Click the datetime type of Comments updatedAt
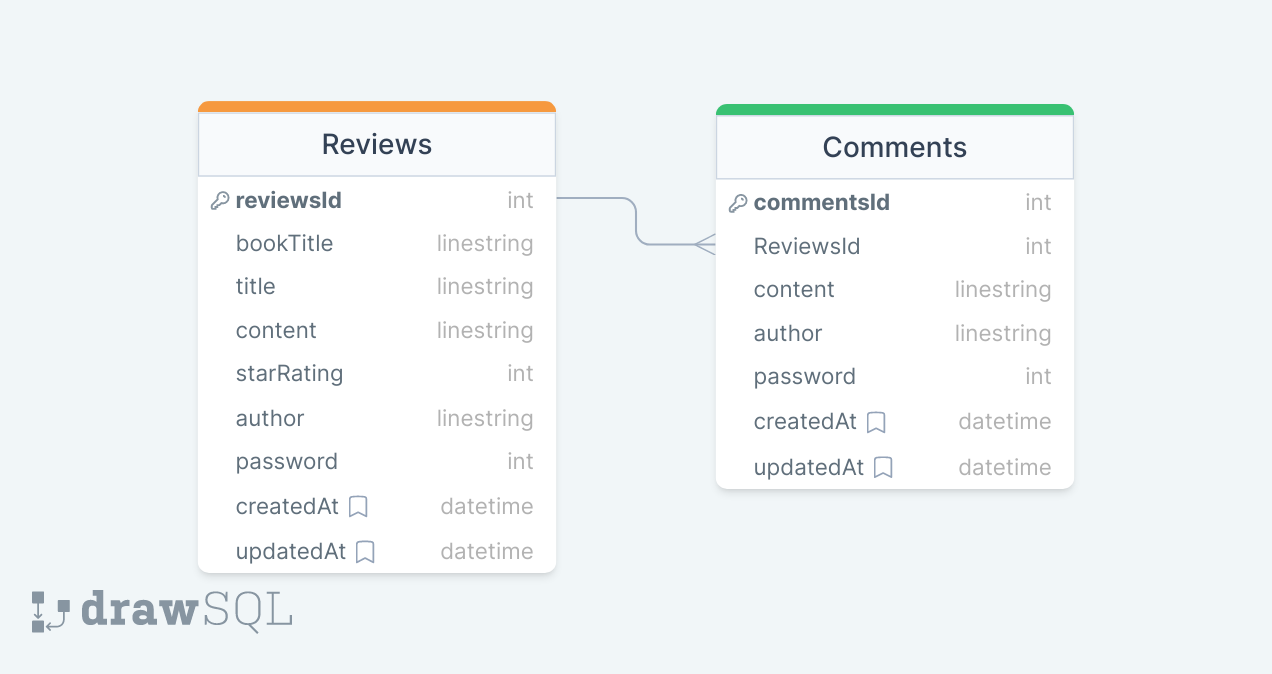This screenshot has width=1272, height=674. 1005,468
